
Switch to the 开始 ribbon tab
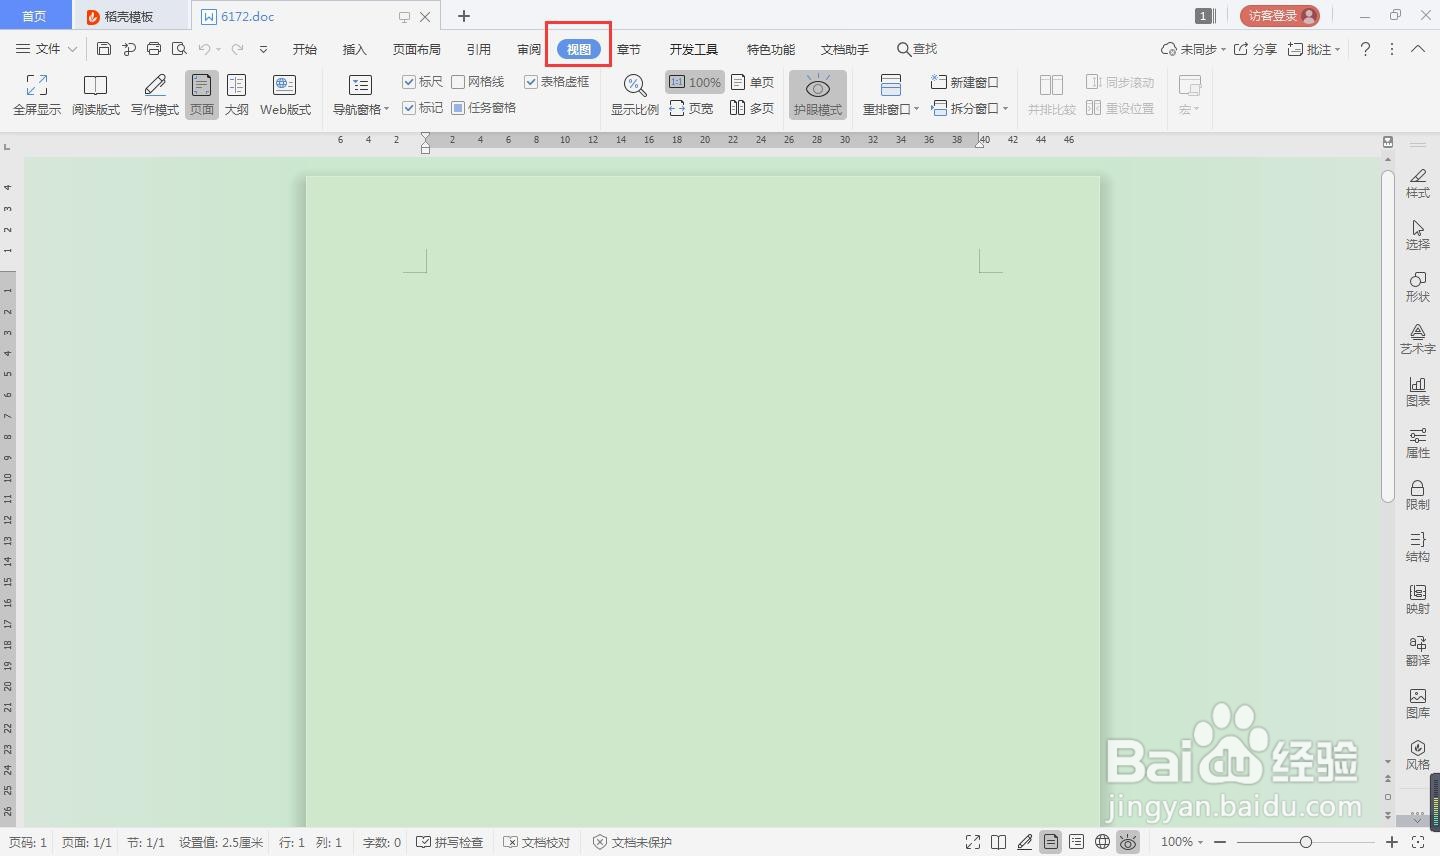304,48
